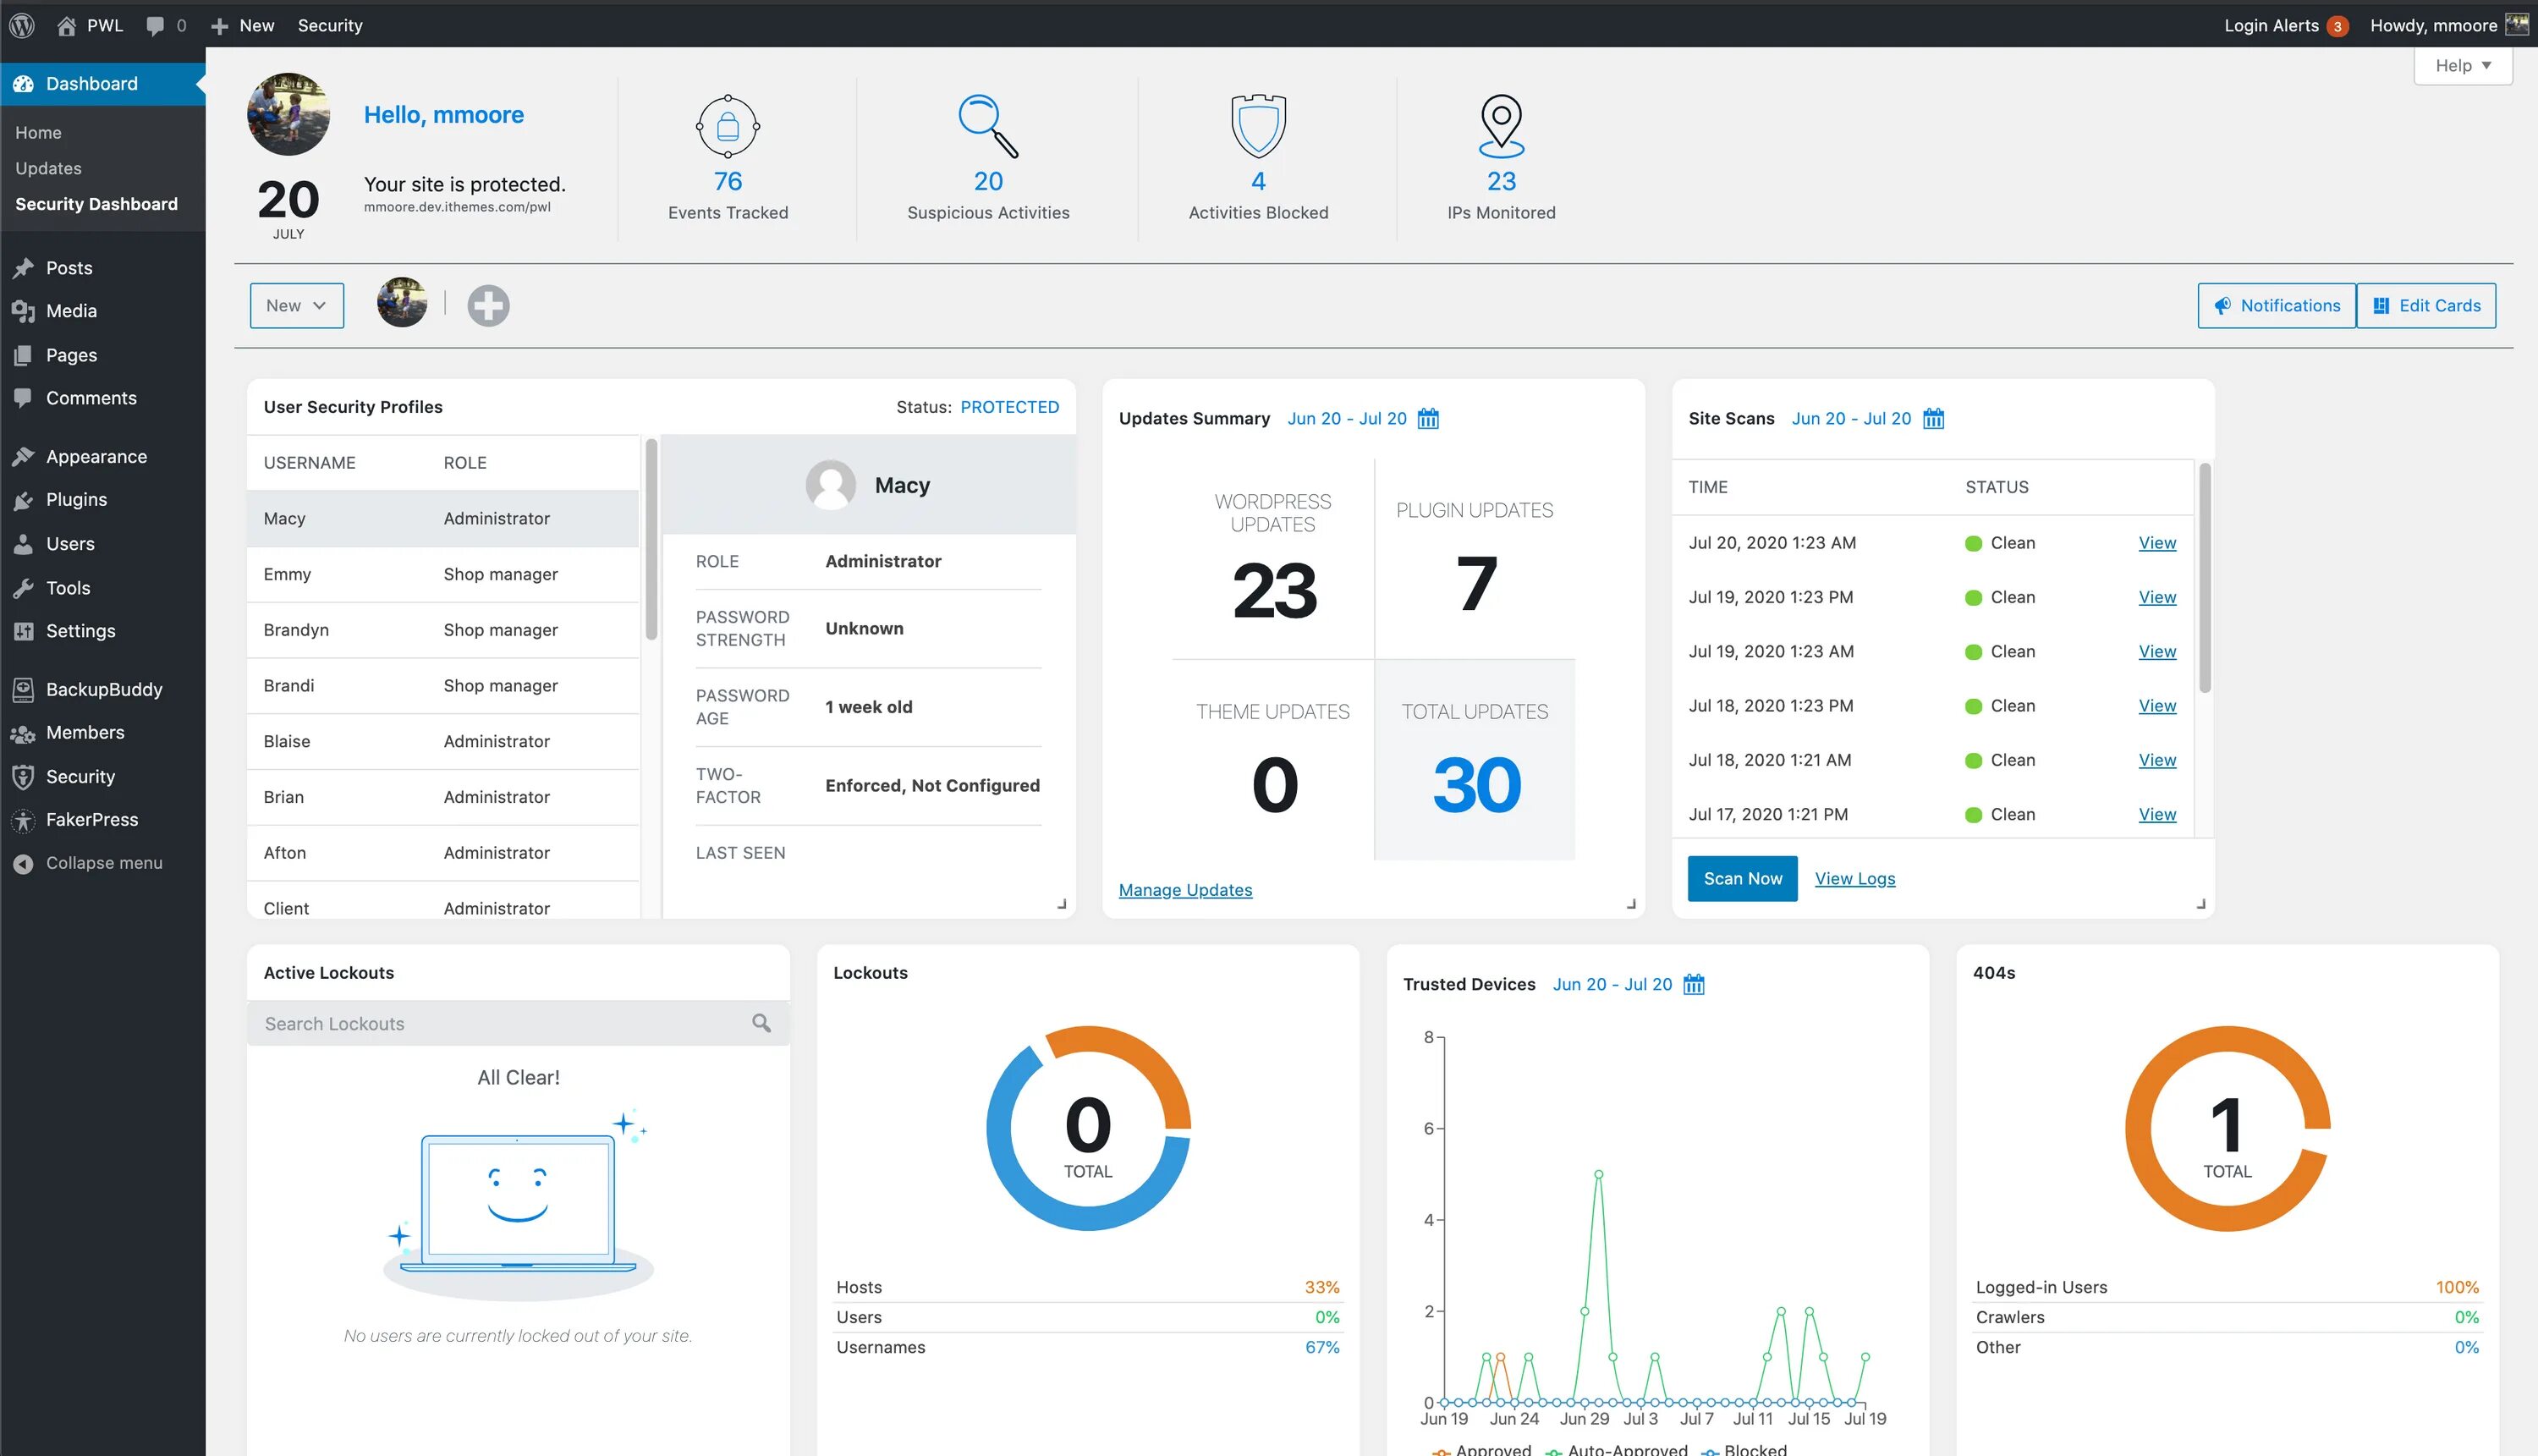Viewport: 2538px width, 1456px height.
Task: Click the Scan Now button
Action: [x=1741, y=879]
